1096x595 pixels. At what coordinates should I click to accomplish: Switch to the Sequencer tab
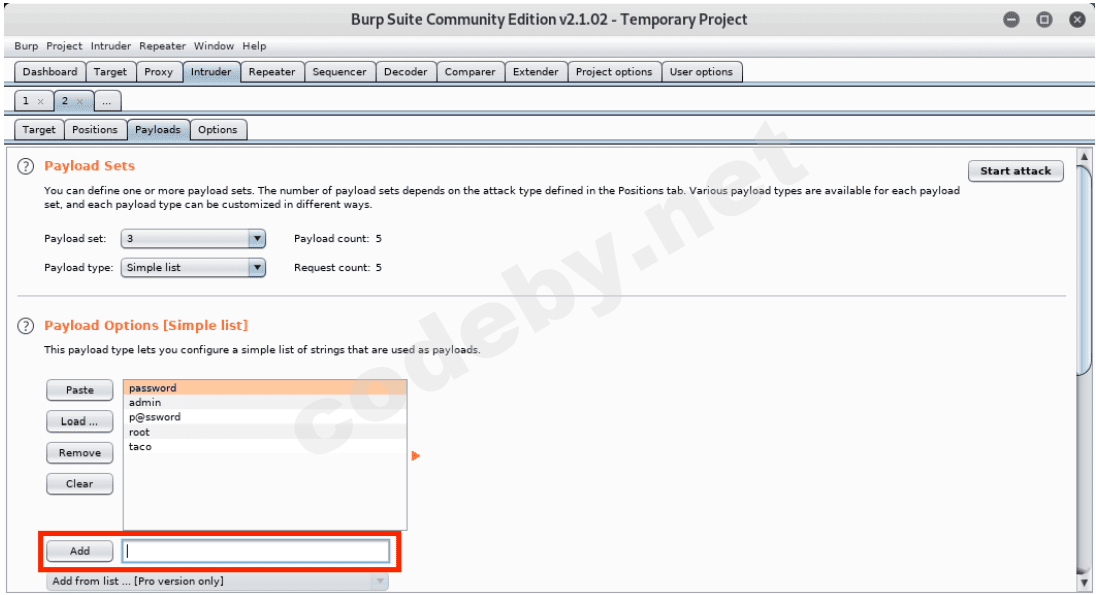339,72
